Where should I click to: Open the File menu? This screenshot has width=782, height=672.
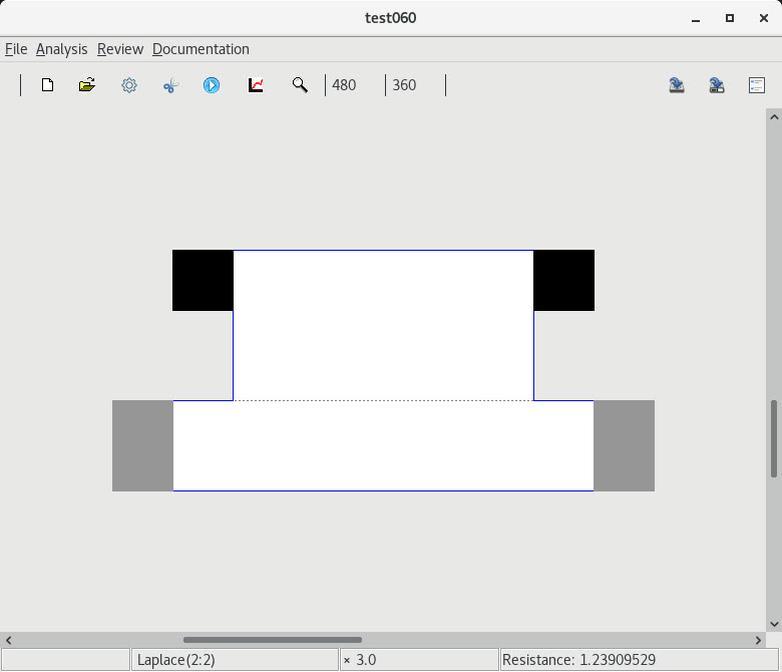[16, 49]
